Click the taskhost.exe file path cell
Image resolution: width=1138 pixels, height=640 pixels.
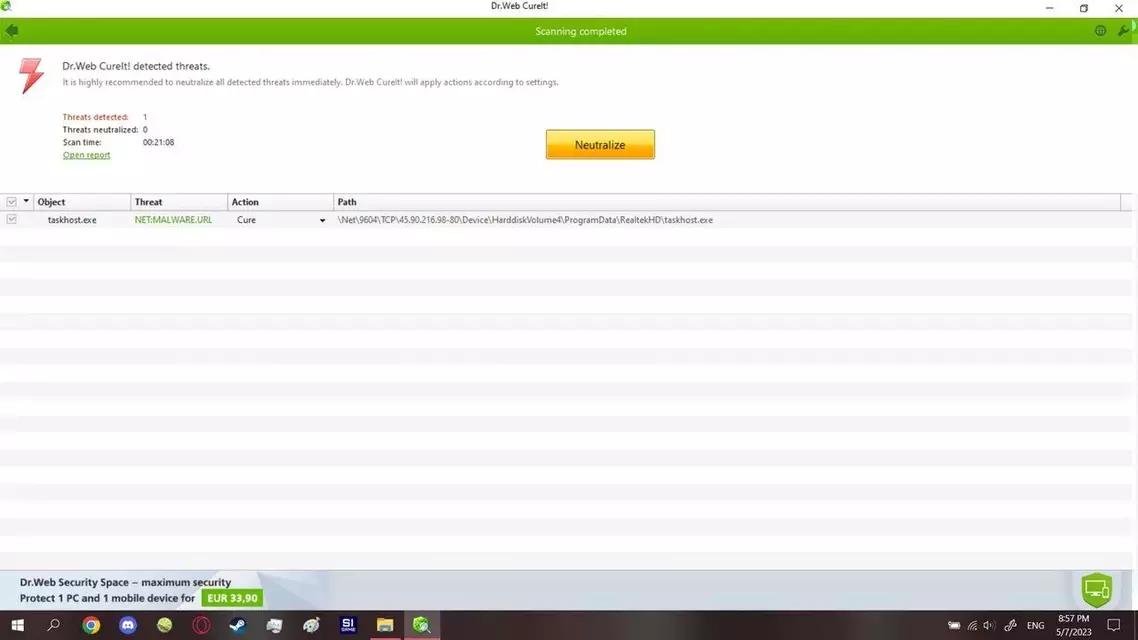point(525,220)
